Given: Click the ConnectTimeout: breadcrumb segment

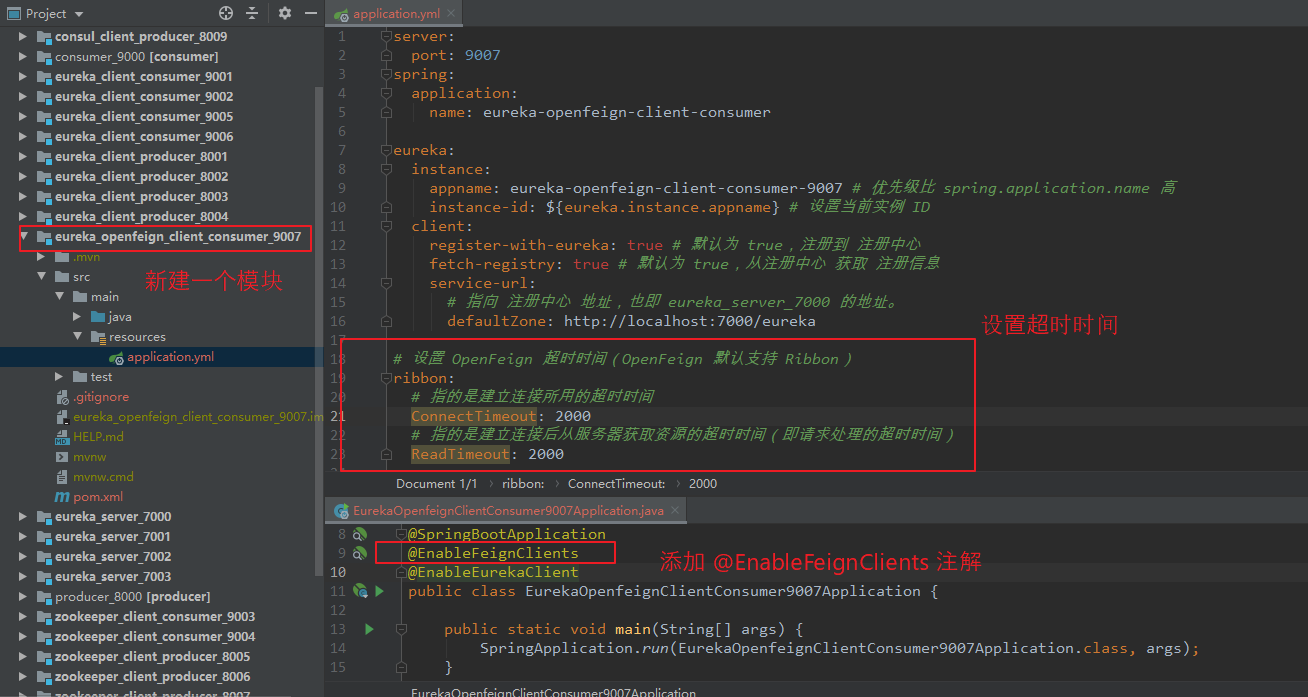Looking at the screenshot, I should click(617, 483).
